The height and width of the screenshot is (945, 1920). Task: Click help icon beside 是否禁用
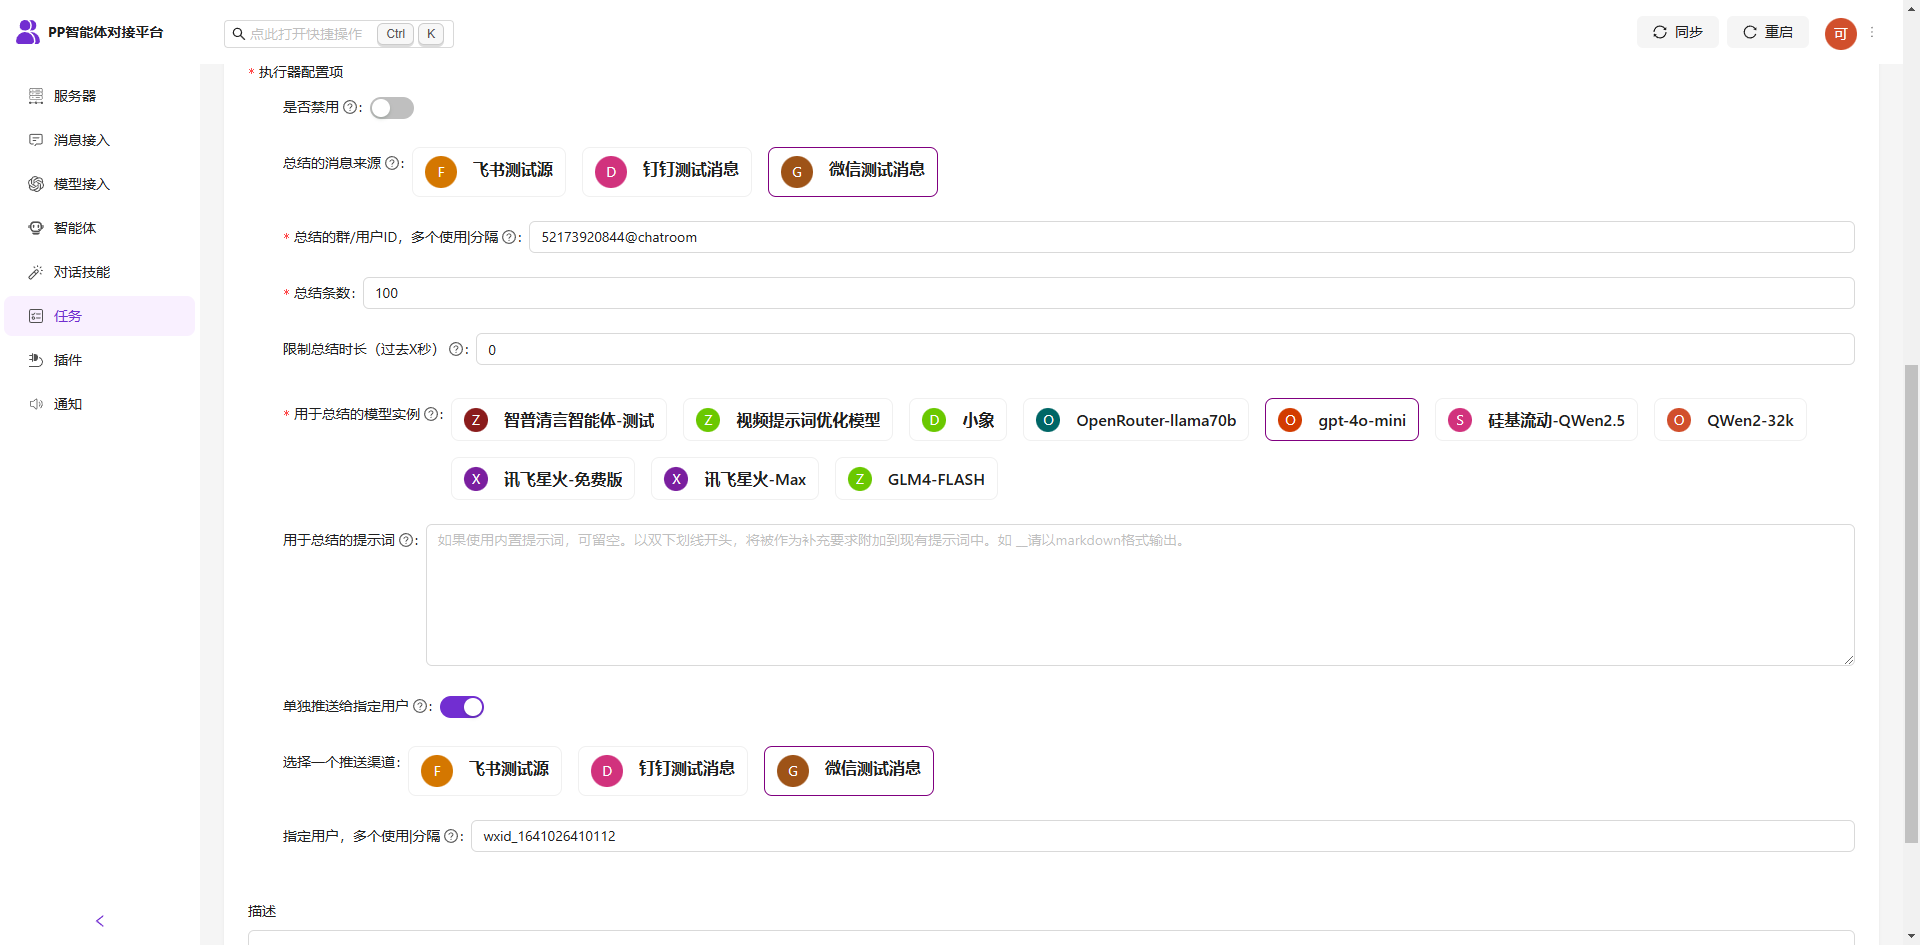(x=350, y=107)
